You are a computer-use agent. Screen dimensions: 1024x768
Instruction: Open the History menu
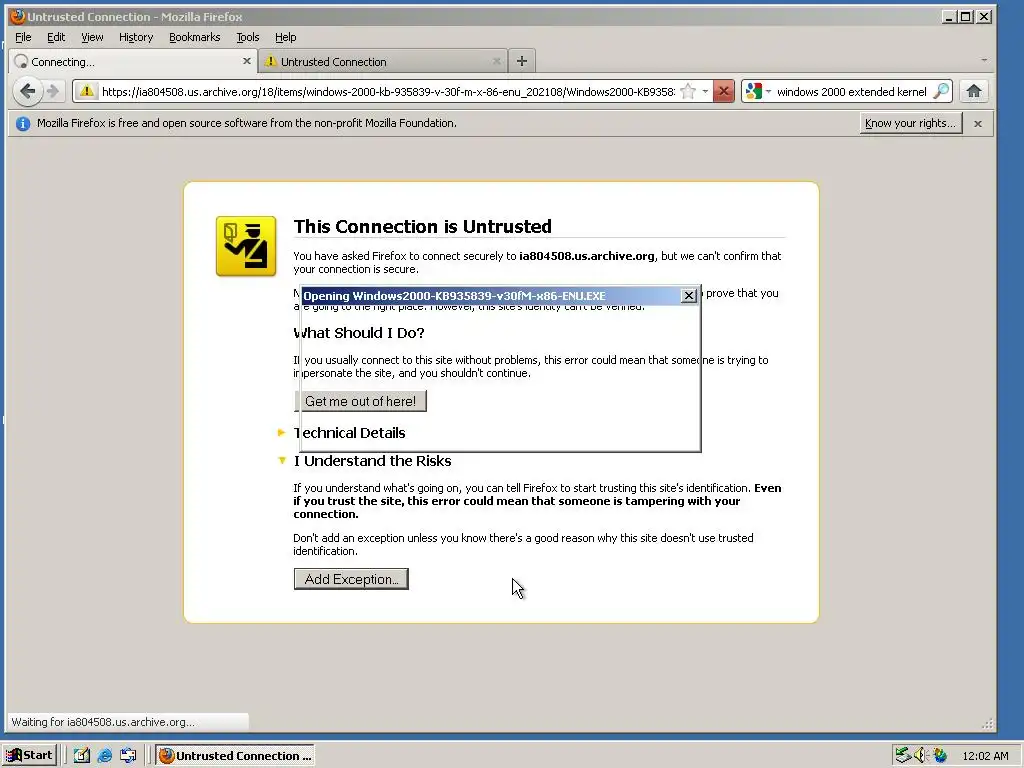tap(136, 37)
